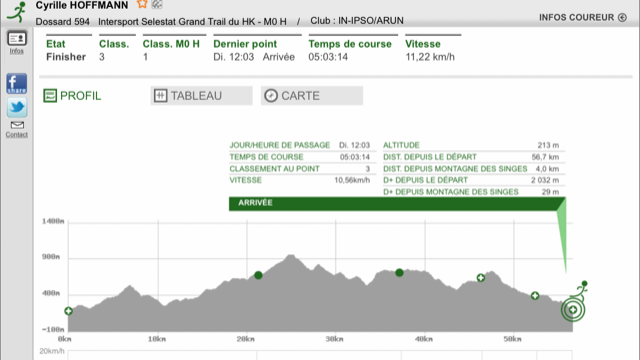Switch to the TABLEAU tab
The image size is (640, 360).
[x=202, y=96]
